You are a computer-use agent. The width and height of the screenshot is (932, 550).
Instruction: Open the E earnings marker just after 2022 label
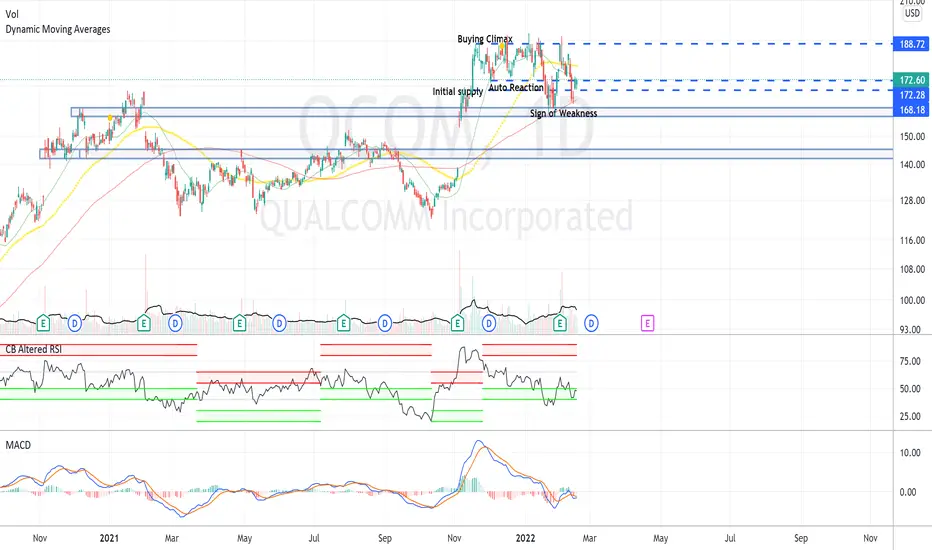(559, 323)
